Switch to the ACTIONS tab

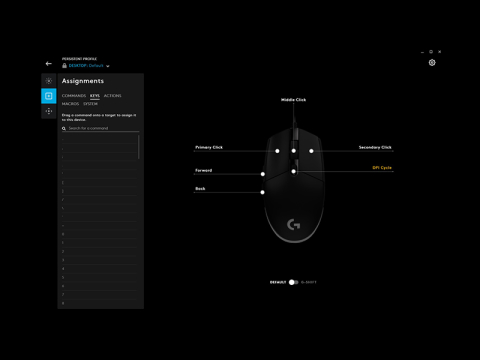click(113, 96)
